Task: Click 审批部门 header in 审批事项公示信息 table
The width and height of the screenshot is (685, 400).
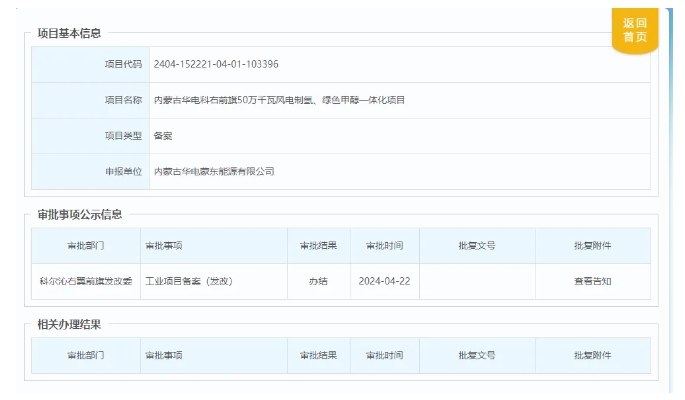Action: pos(85,245)
